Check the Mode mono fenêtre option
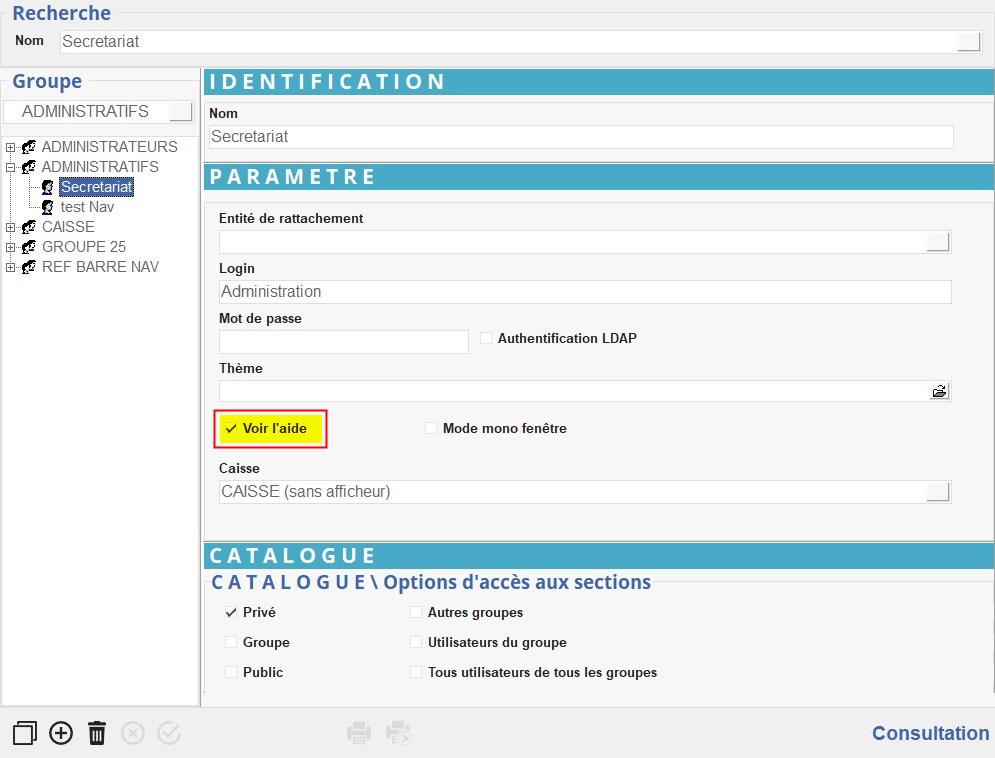The height and width of the screenshot is (758, 995). point(432,429)
